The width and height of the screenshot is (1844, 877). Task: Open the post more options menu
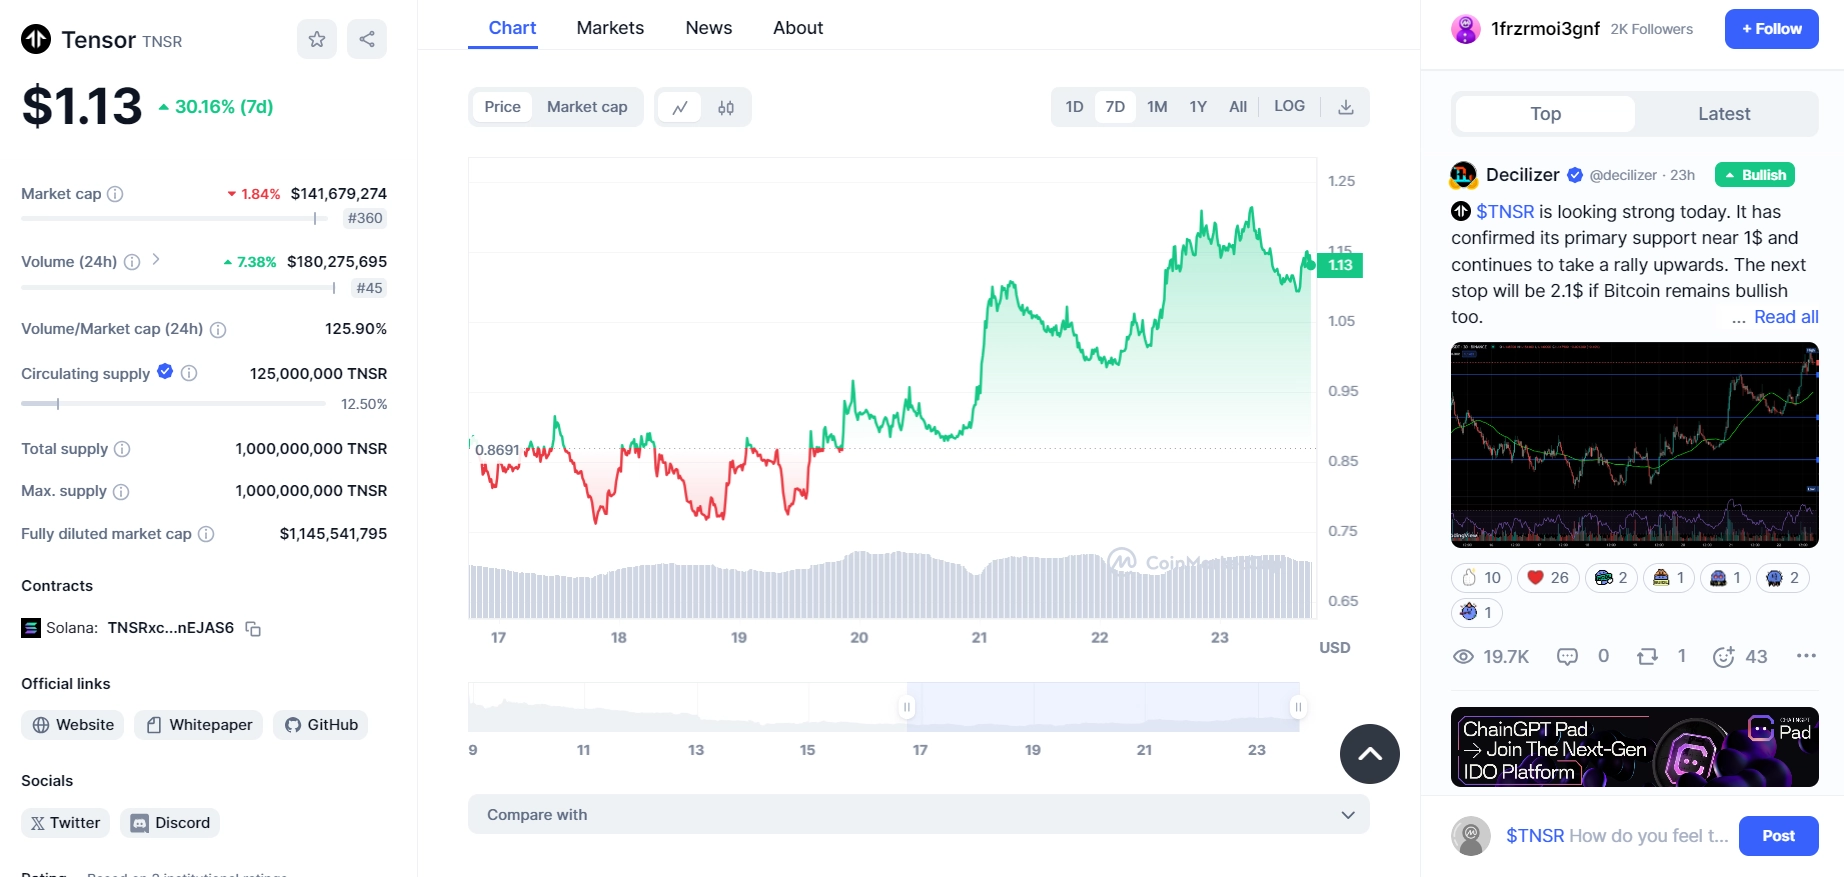click(x=1805, y=656)
